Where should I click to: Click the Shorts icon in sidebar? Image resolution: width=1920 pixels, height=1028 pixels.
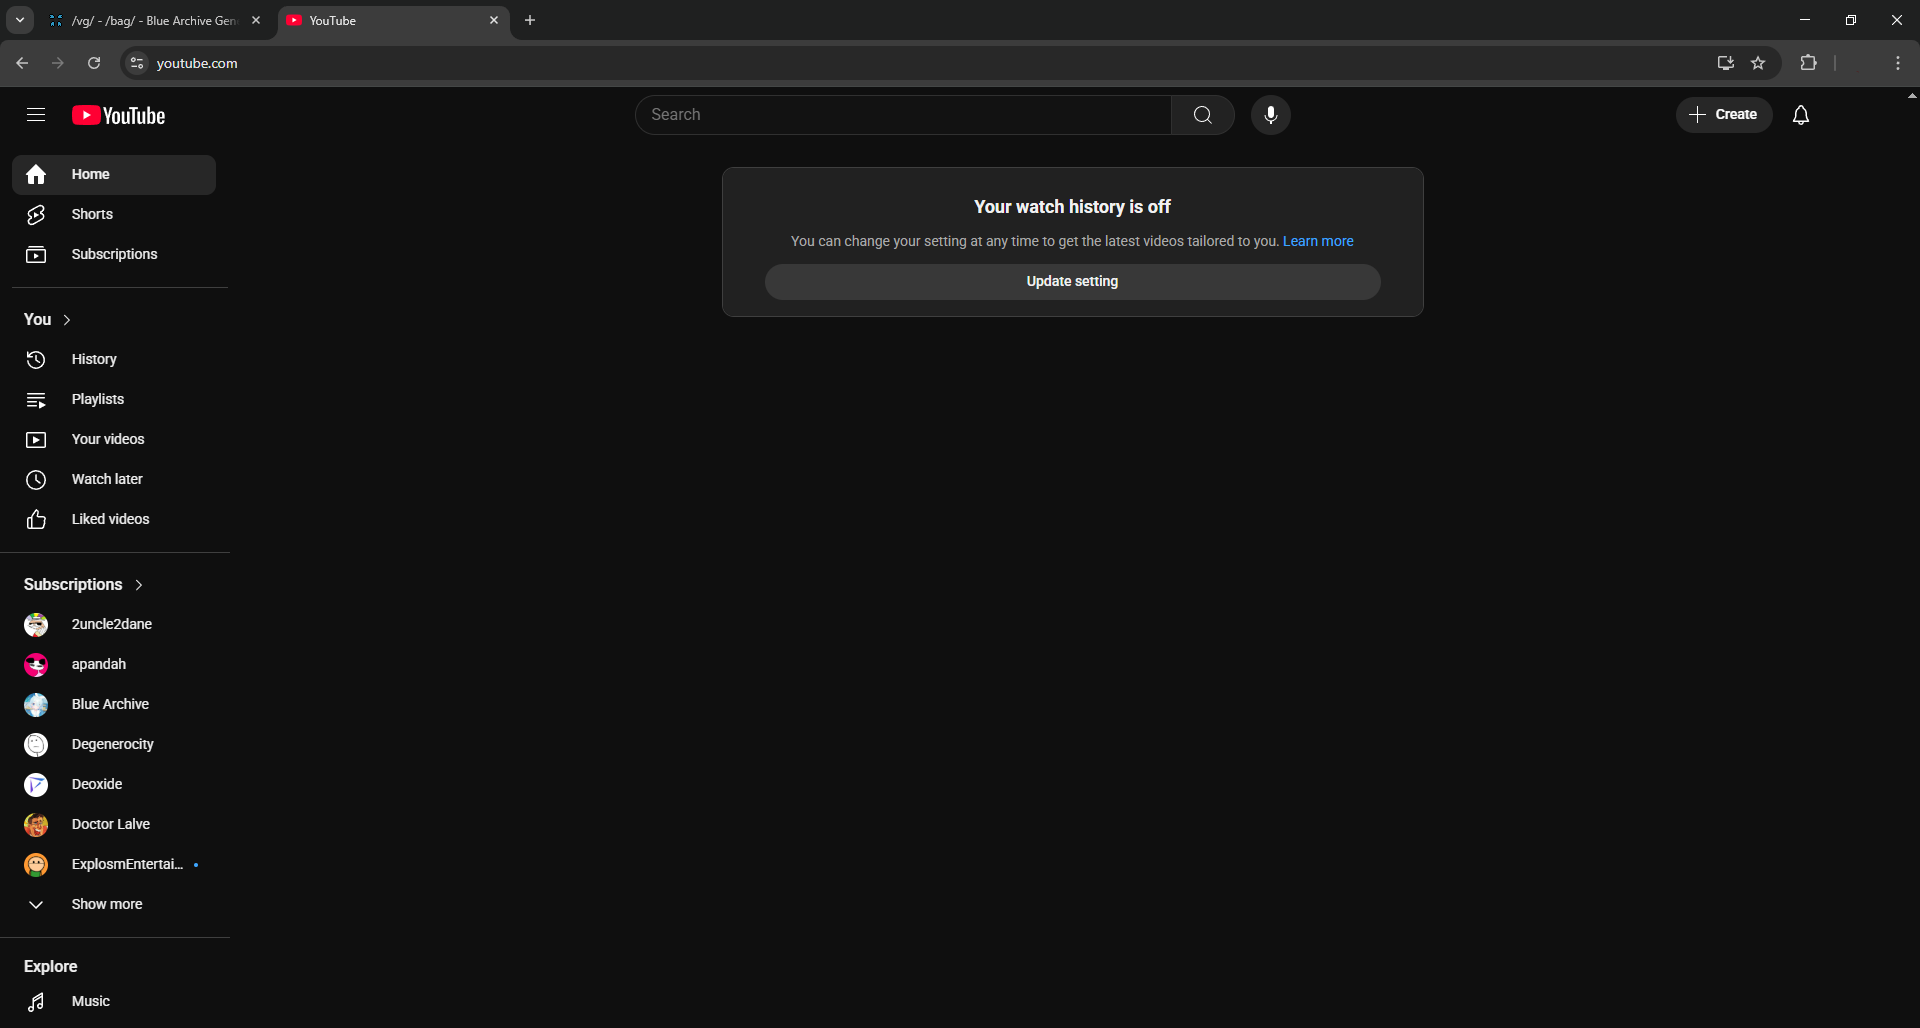click(x=36, y=215)
